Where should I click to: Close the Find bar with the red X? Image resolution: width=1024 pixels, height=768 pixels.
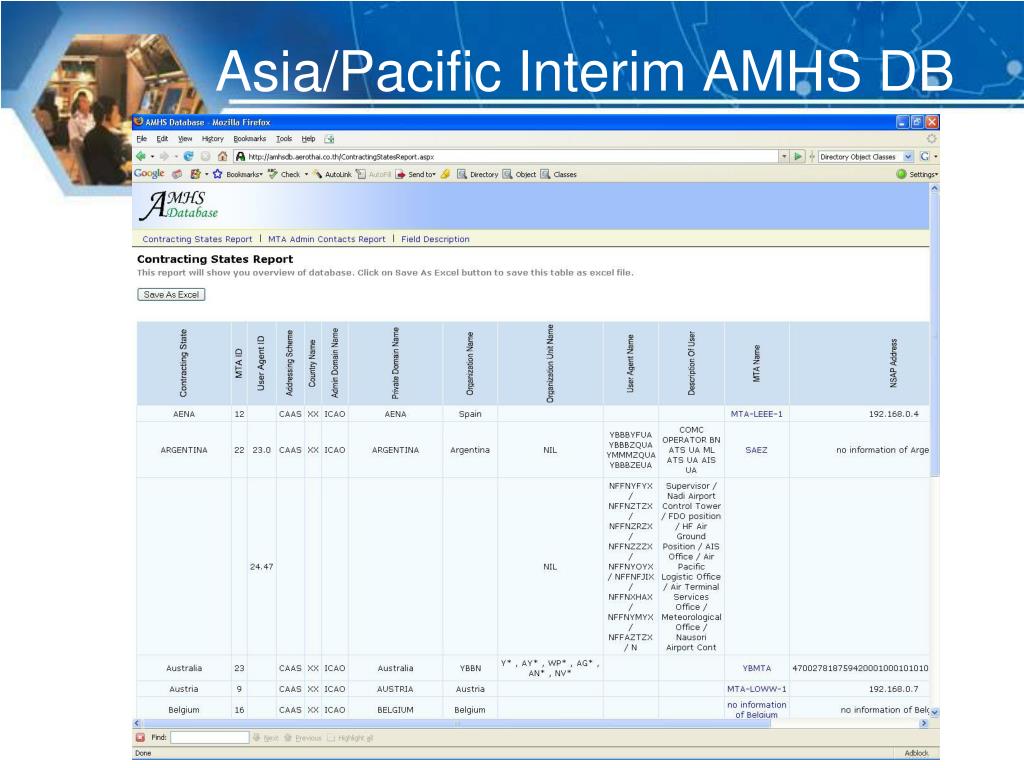(x=140, y=737)
